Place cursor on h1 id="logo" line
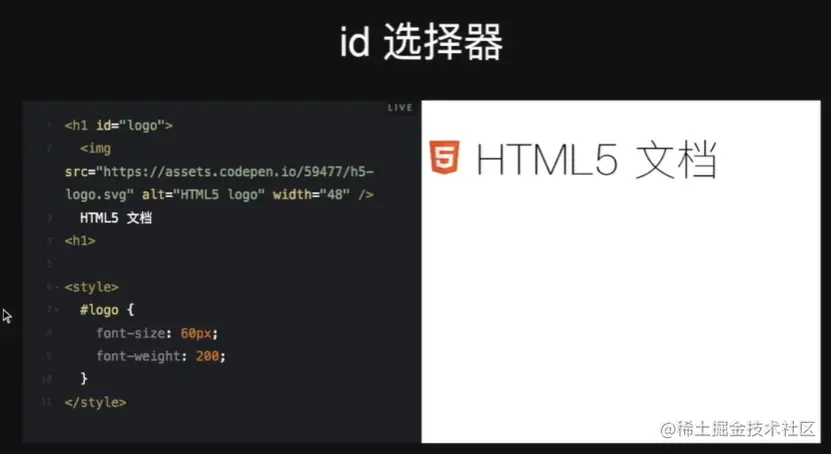 [119, 126]
